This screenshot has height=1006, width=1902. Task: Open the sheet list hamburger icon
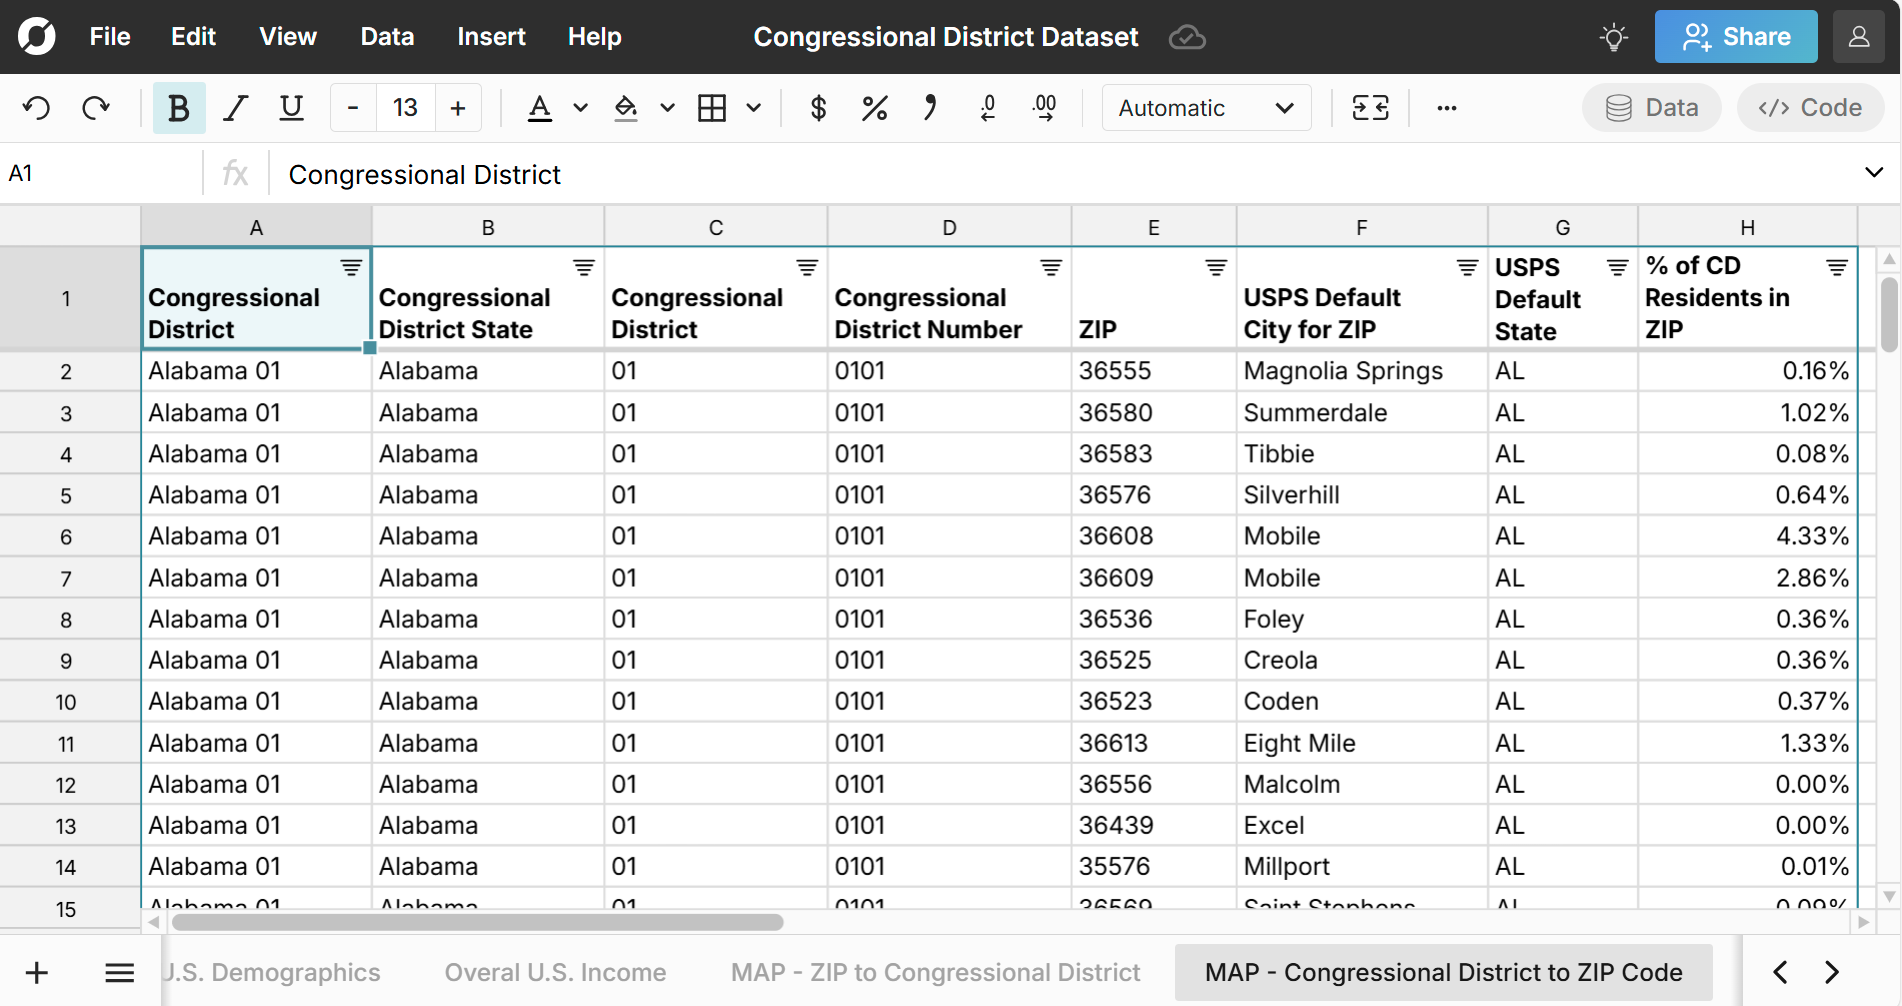(x=120, y=972)
